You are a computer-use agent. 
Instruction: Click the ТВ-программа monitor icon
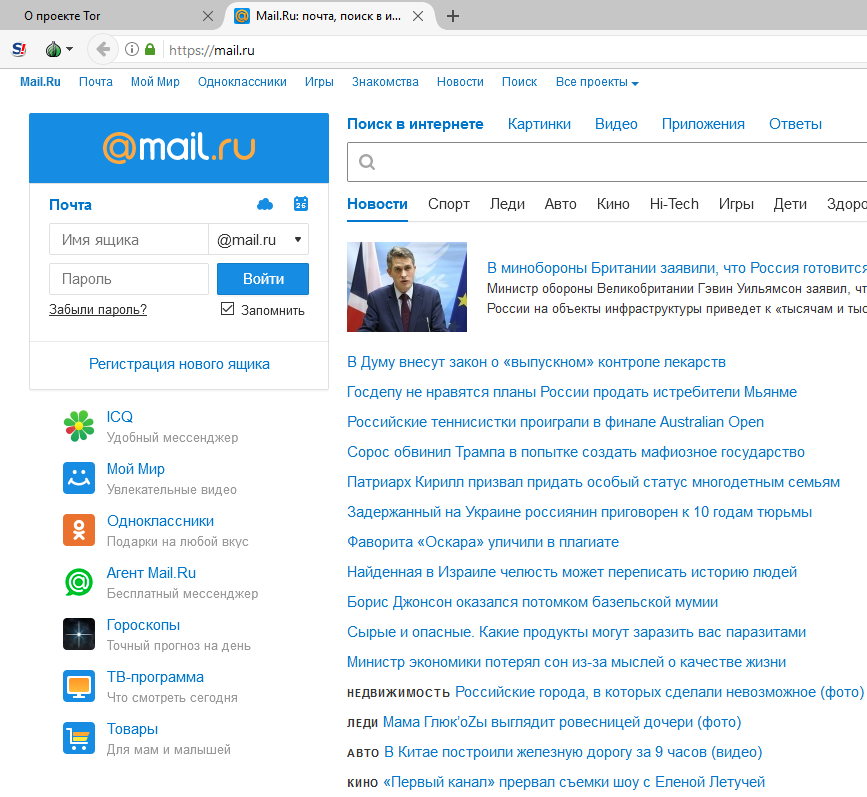[x=79, y=686]
